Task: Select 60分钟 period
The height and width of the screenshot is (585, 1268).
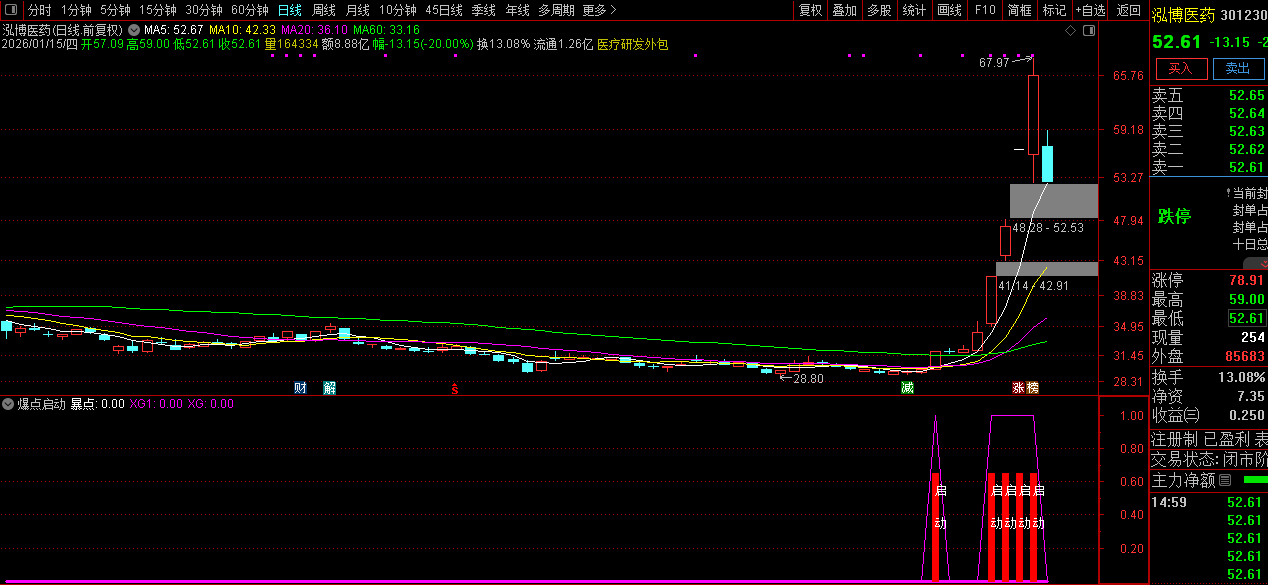Action: (x=250, y=10)
